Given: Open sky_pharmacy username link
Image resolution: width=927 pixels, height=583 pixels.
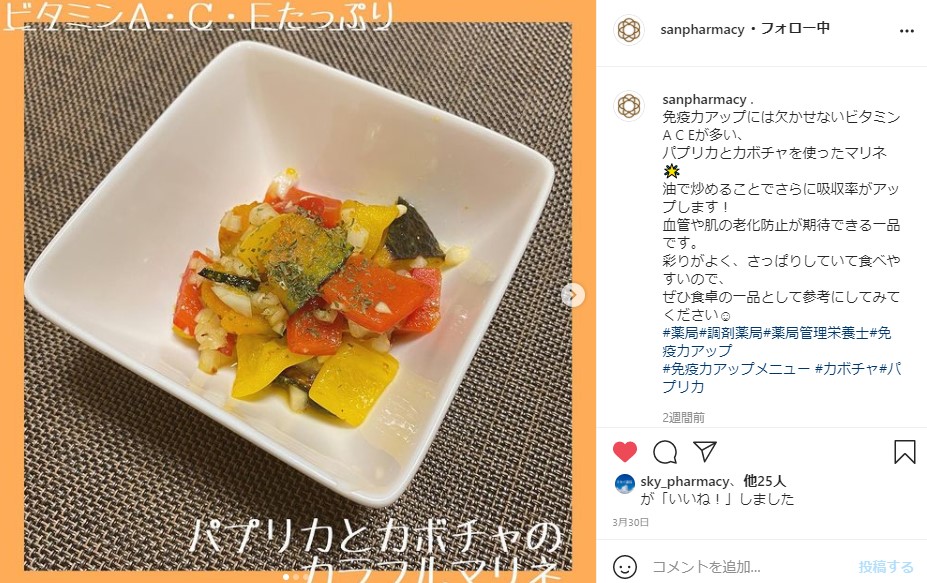Looking at the screenshot, I should tap(685, 481).
